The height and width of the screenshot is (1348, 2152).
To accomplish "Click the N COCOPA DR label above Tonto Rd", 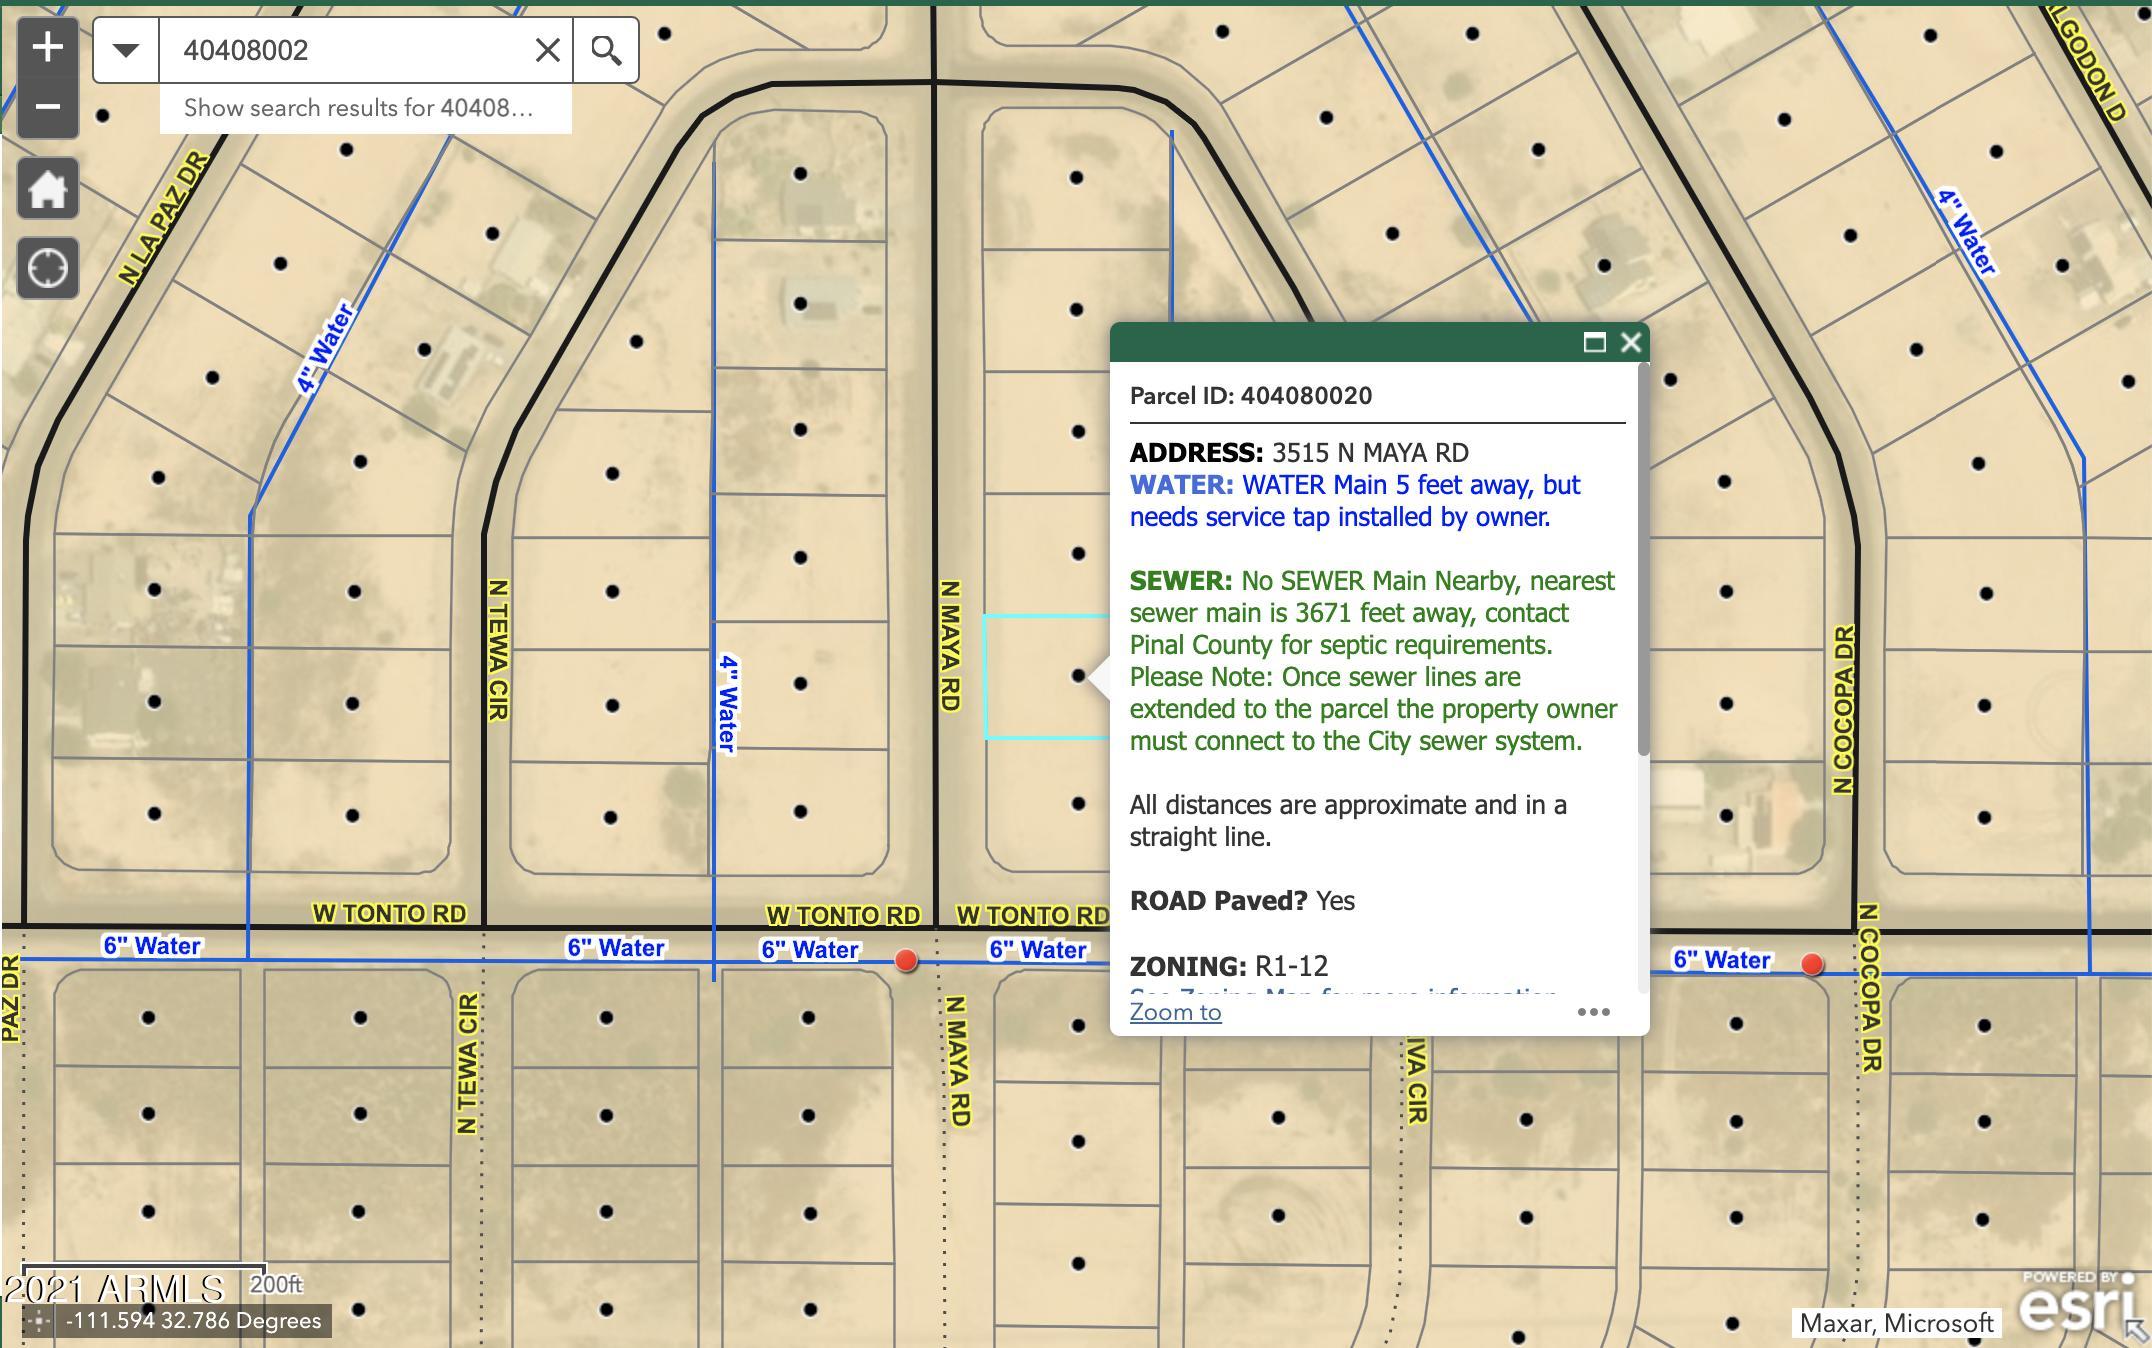I will [1844, 710].
